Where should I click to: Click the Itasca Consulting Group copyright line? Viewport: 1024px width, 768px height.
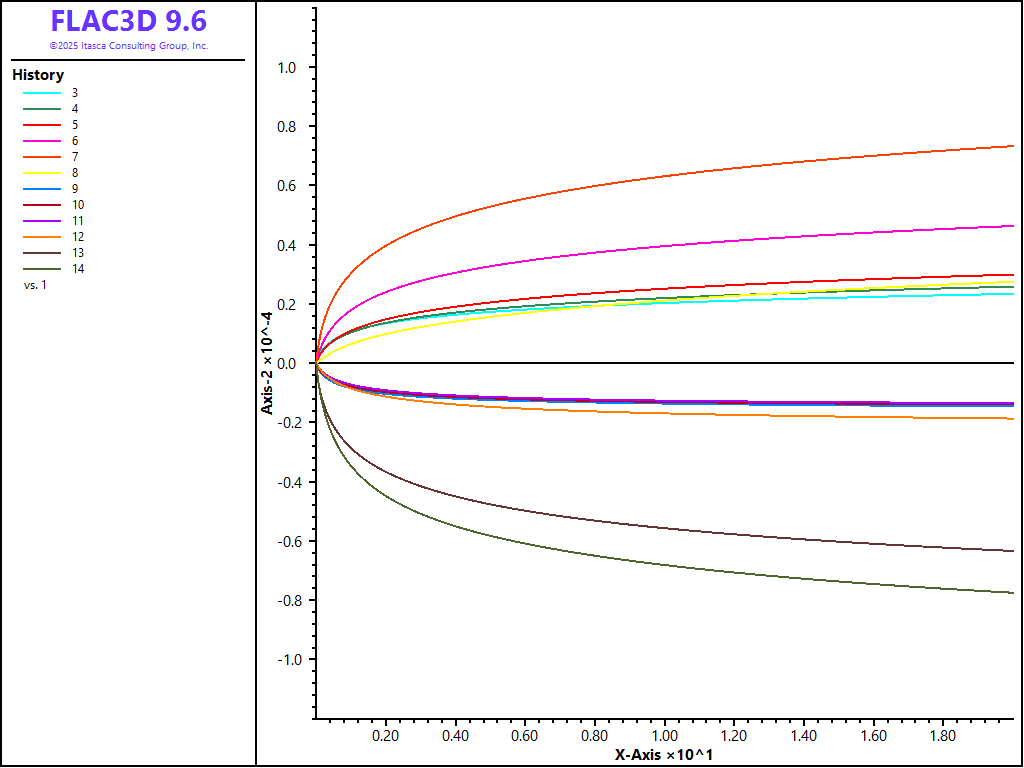[x=128, y=46]
